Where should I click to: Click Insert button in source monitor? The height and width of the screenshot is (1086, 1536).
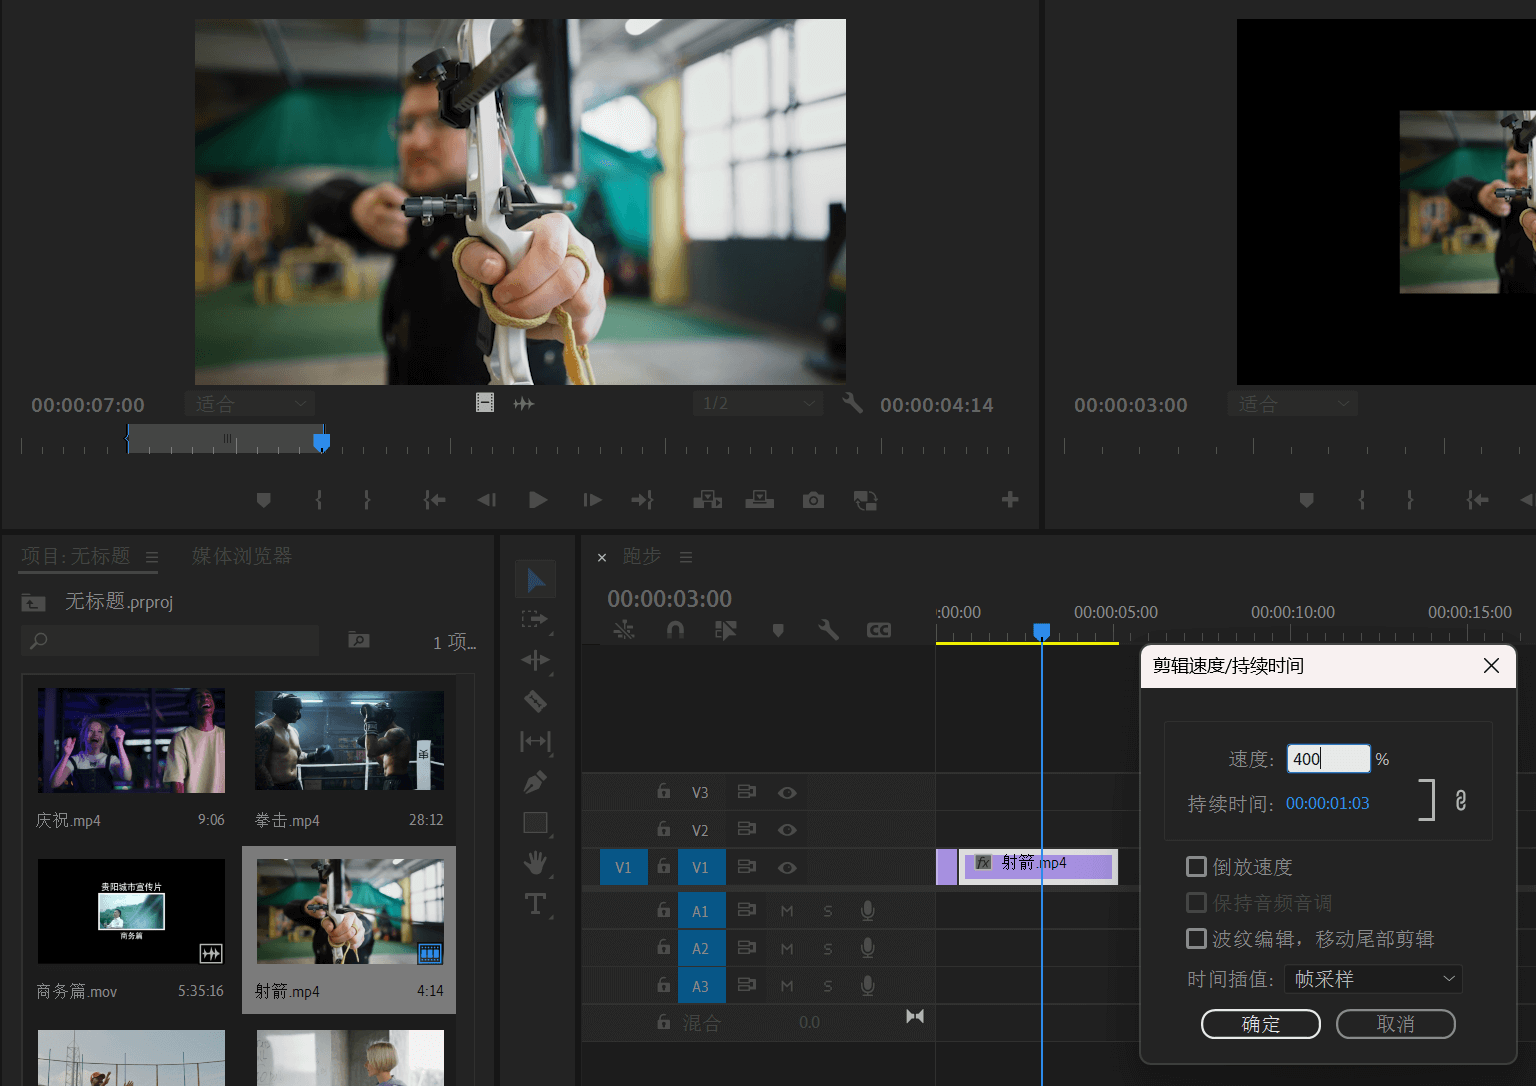(708, 500)
